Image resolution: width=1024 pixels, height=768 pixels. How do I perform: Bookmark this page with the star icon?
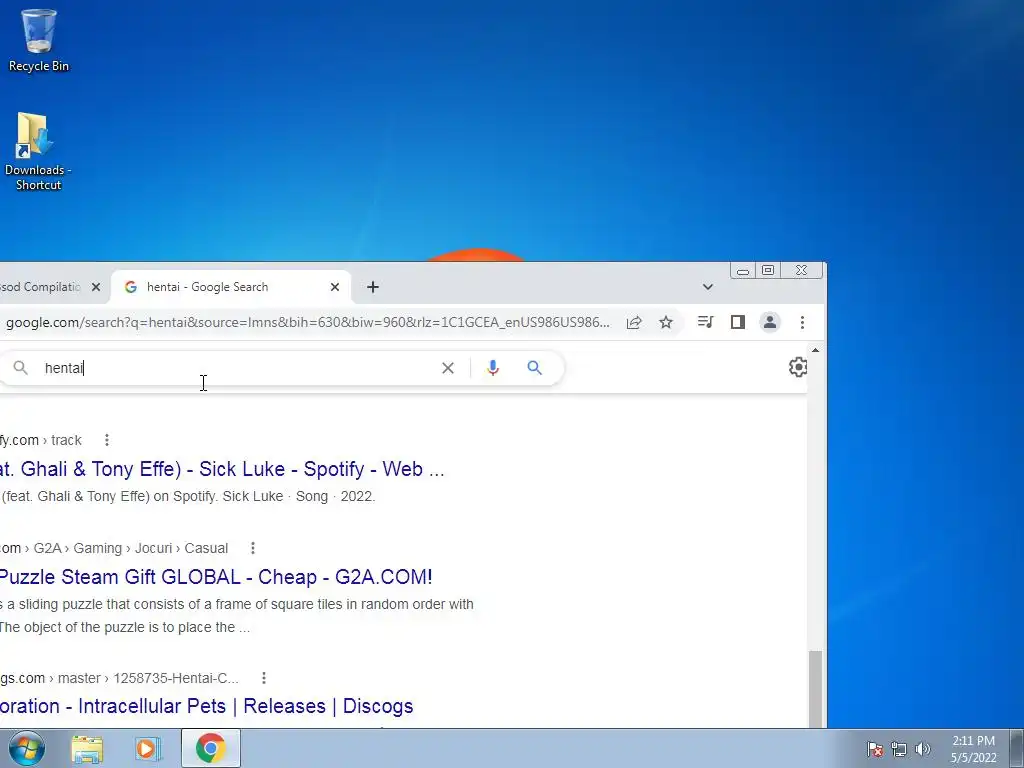[x=665, y=322]
